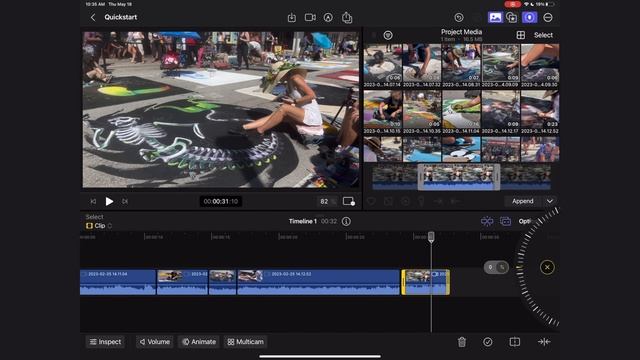Close the jog wheel with X button
Viewport: 640px width, 360px height.
pyautogui.click(x=547, y=267)
